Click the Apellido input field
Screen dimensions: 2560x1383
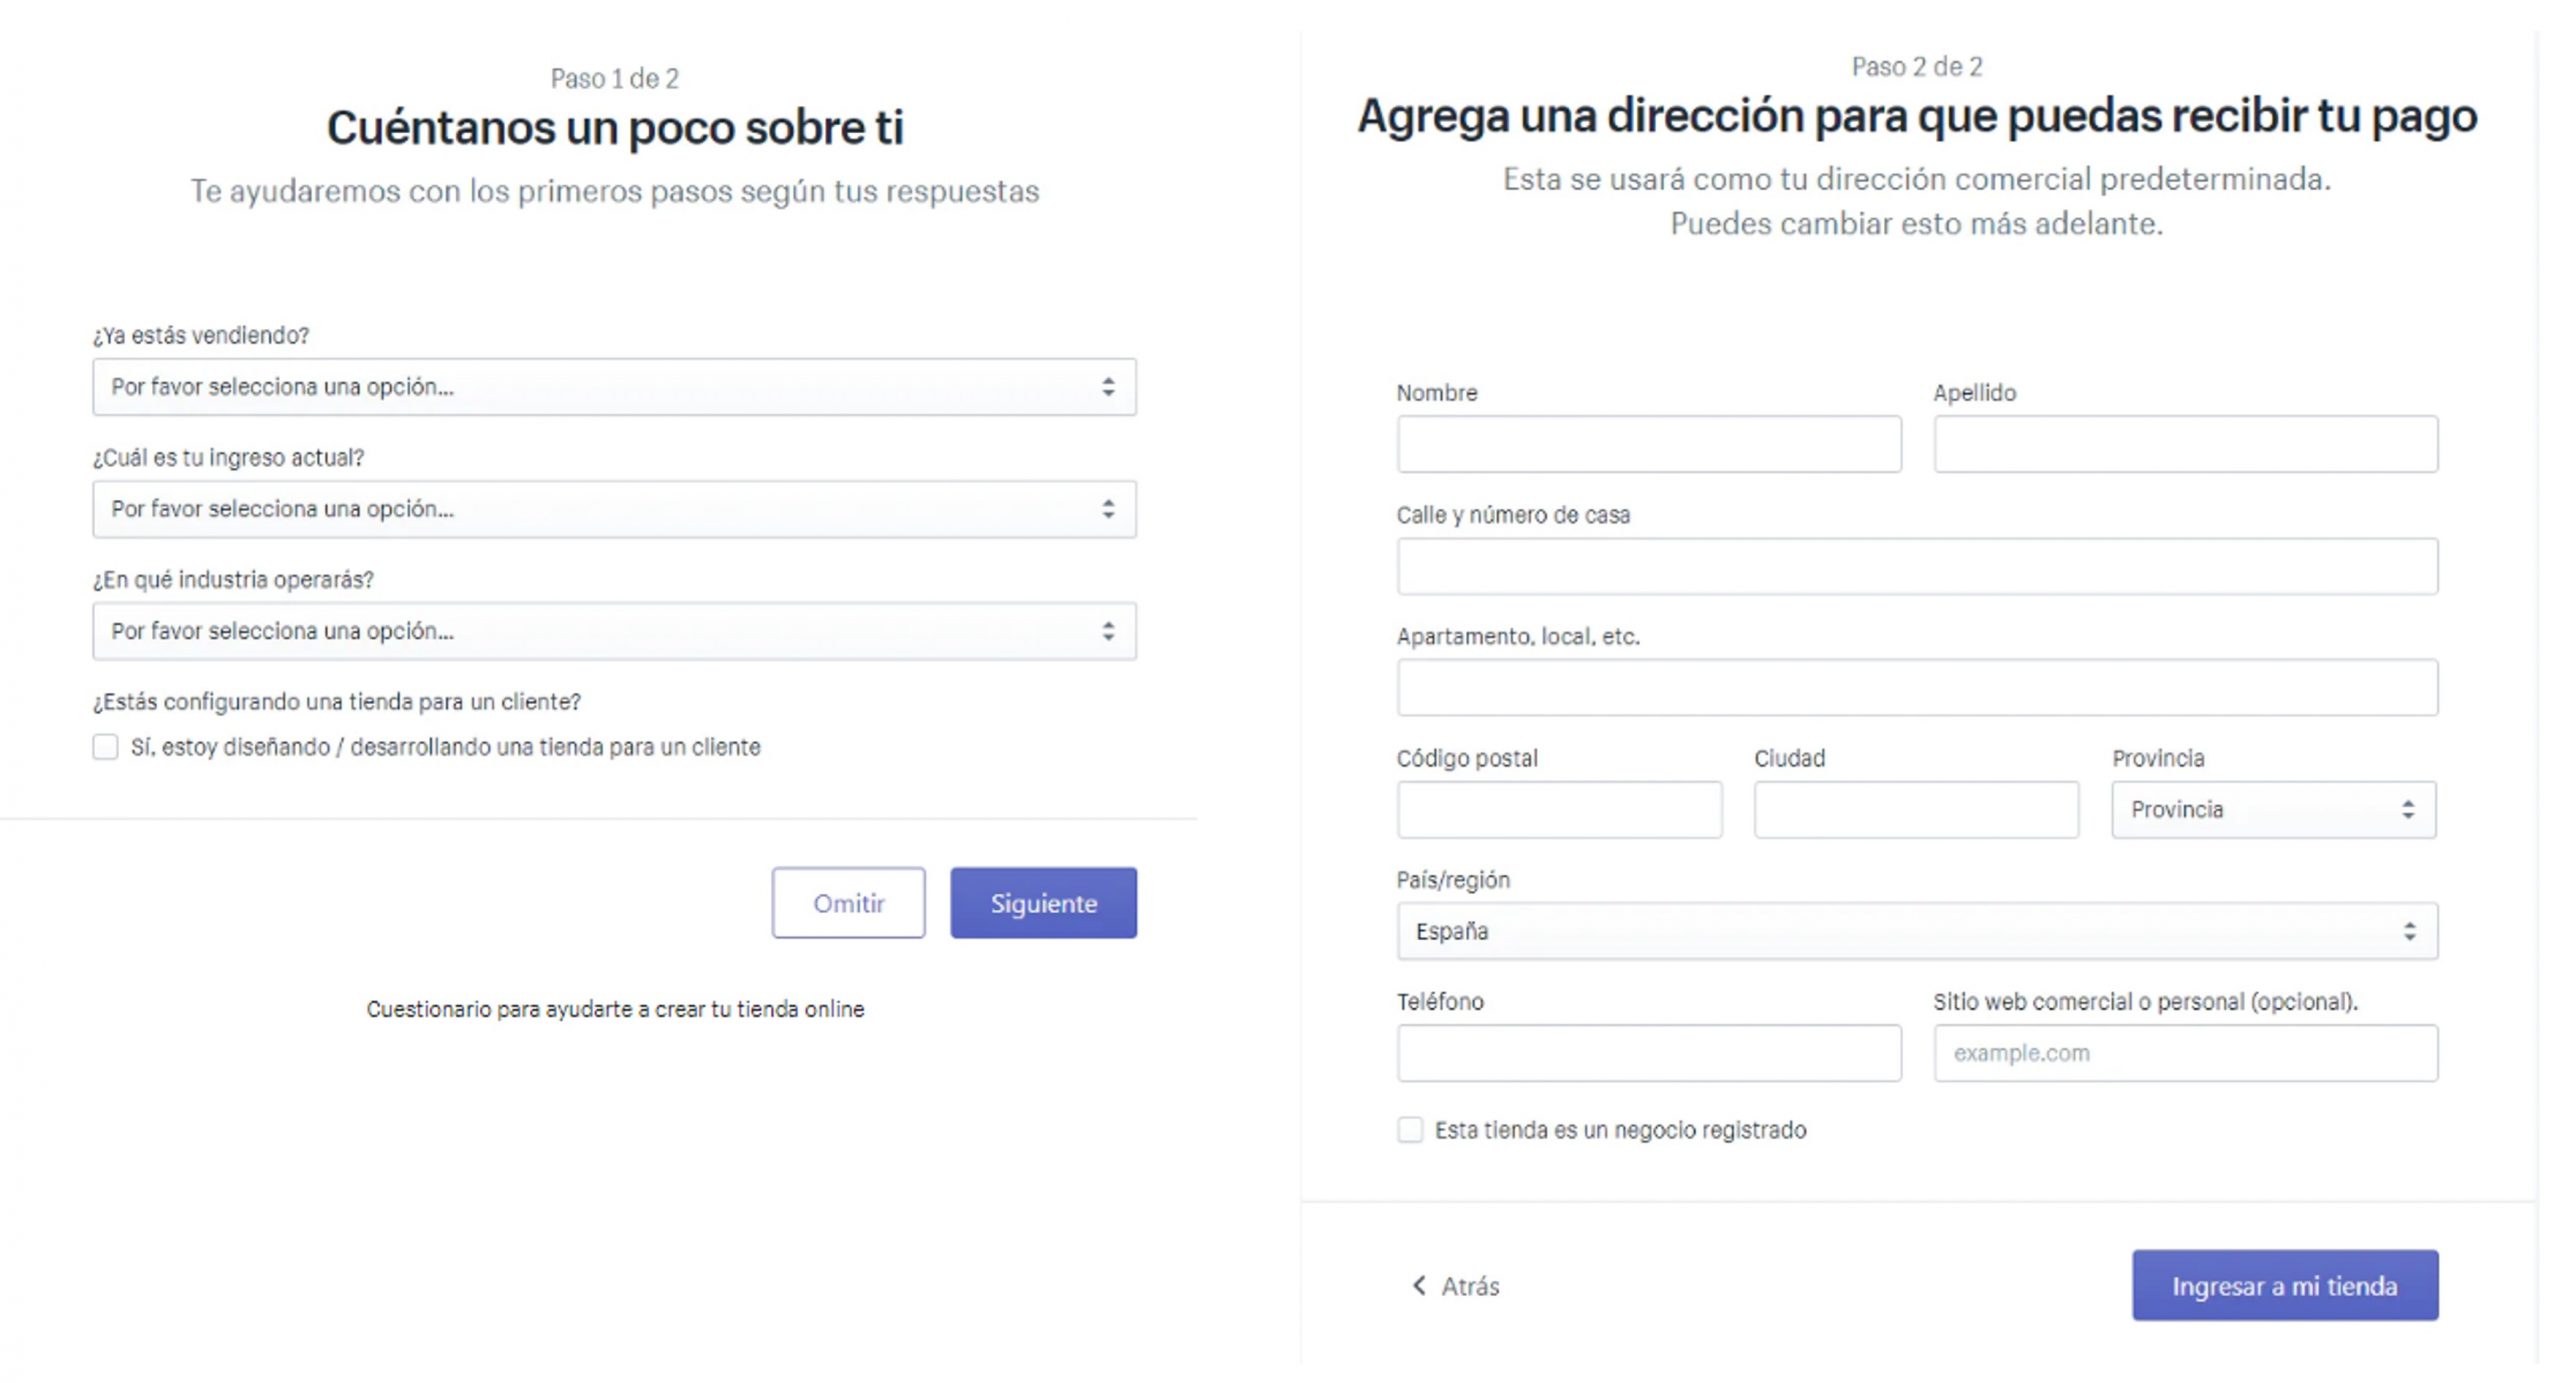pyautogui.click(x=2186, y=443)
